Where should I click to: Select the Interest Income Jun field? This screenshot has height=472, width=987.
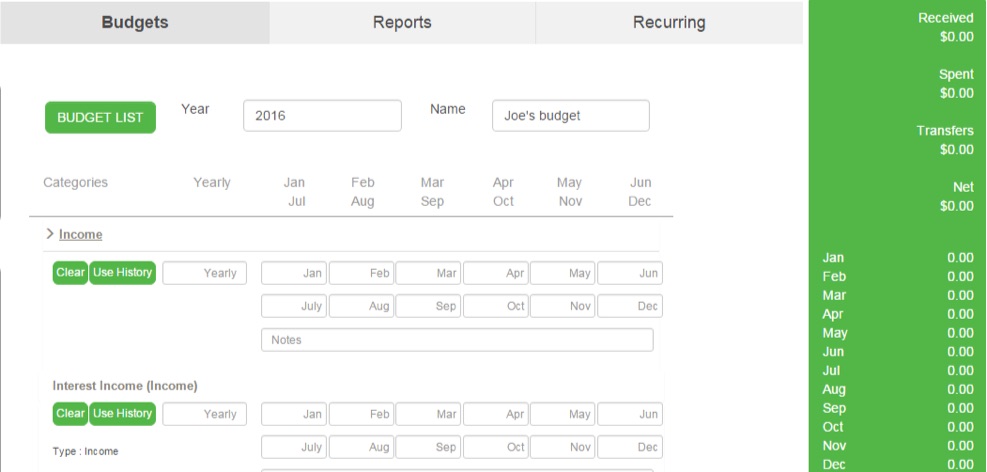[630, 414]
